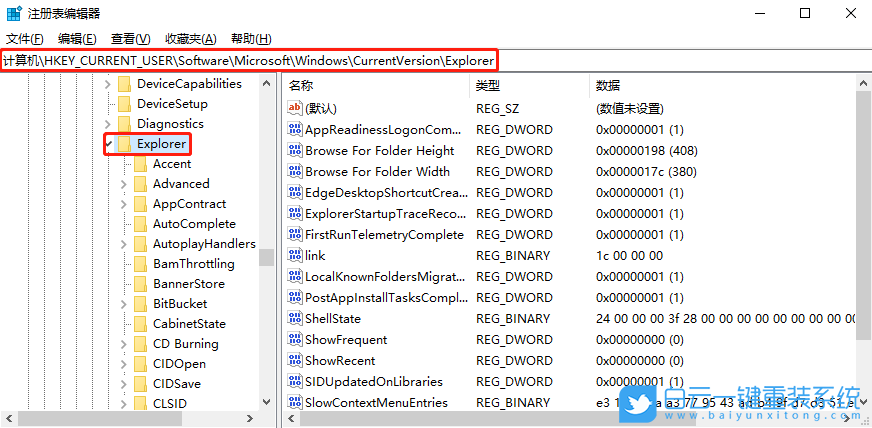Screen dimensions: 872x428
Task: Select the BamThrottling folder icon
Action: [x=140, y=264]
